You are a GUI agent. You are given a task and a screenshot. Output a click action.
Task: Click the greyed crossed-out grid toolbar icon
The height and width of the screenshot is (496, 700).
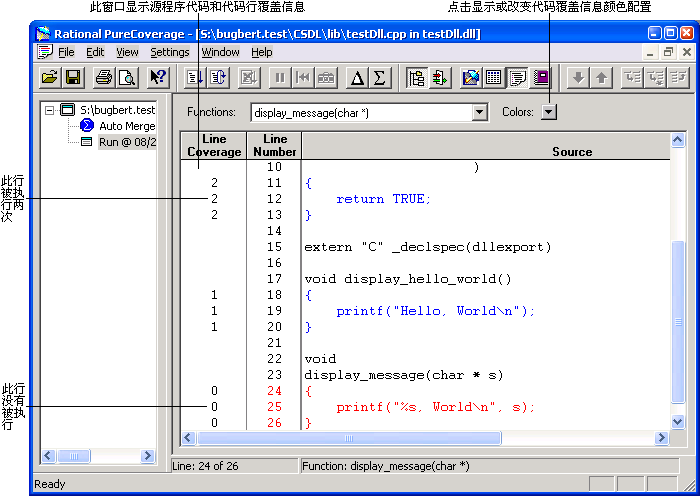tap(249, 78)
